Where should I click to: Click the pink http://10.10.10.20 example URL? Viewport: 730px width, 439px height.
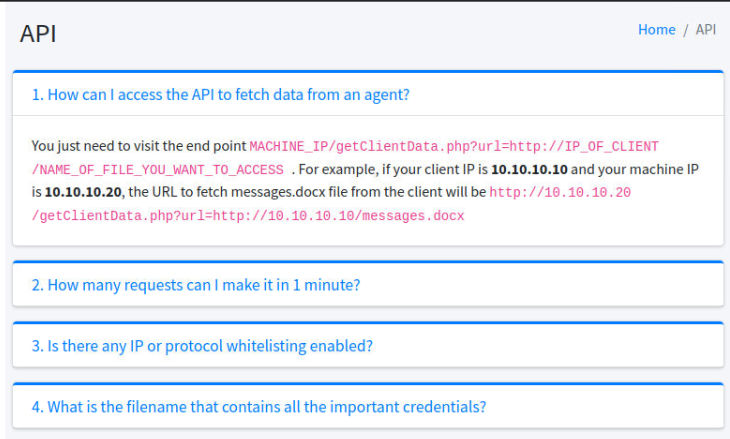pos(560,193)
